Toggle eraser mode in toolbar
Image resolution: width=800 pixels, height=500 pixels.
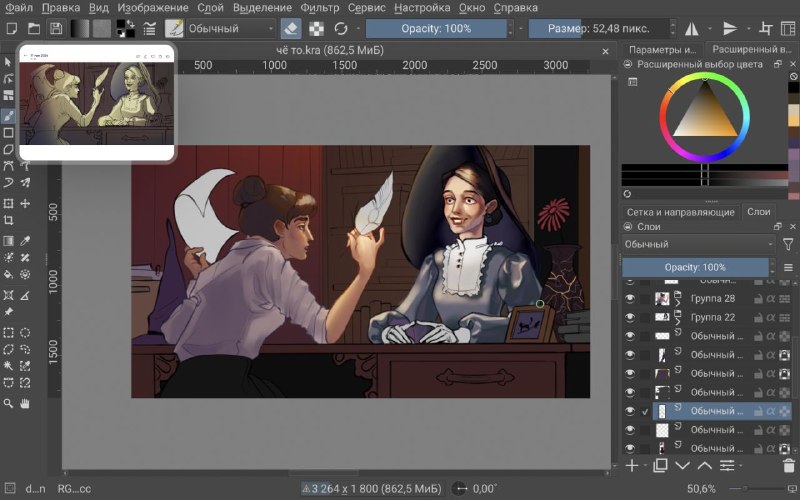pos(291,29)
